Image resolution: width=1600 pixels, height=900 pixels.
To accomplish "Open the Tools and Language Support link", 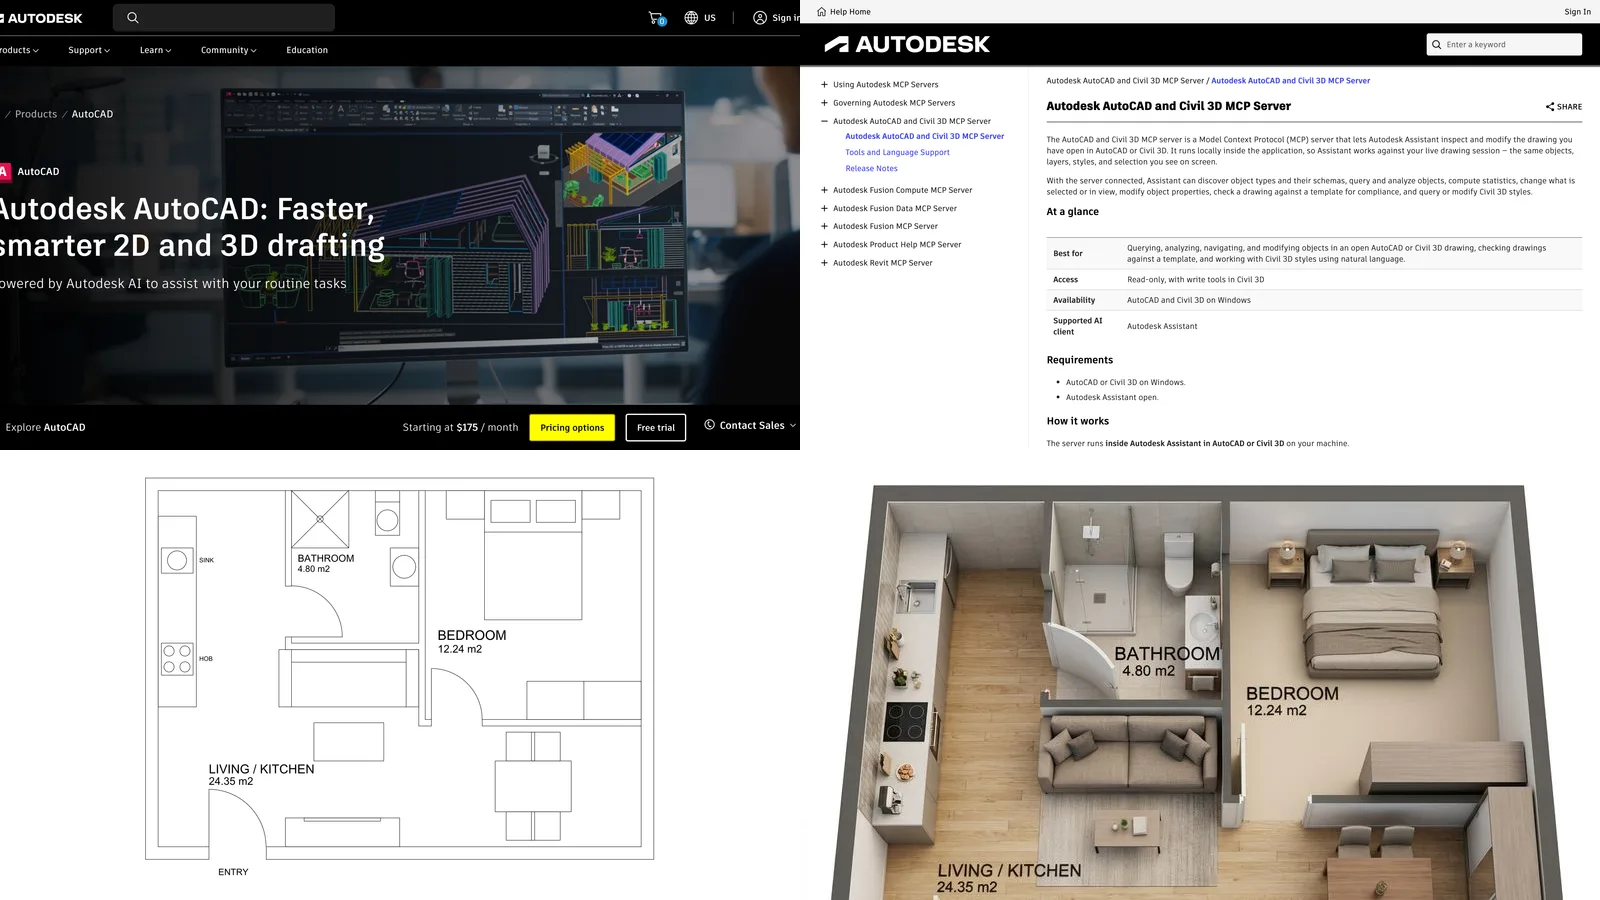I will 897,153.
